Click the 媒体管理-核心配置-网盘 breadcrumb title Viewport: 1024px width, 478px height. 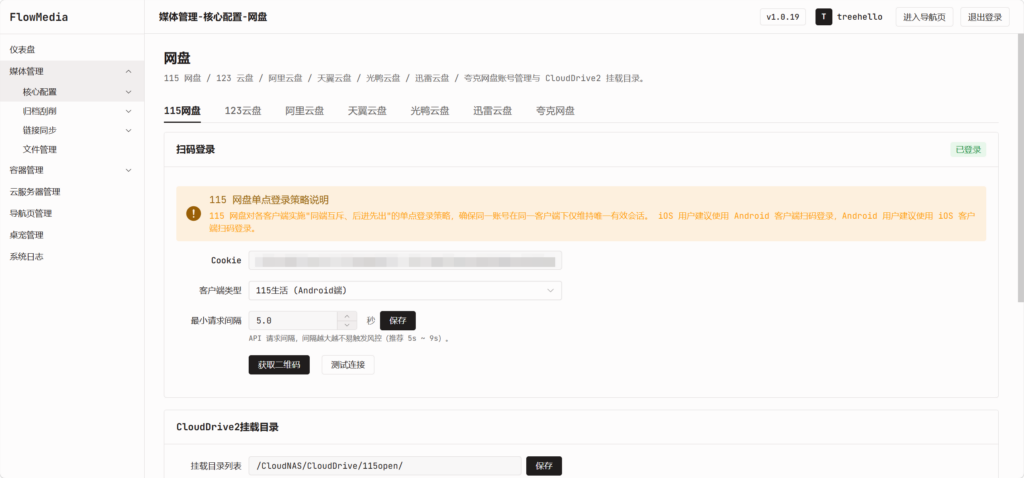tap(213, 17)
